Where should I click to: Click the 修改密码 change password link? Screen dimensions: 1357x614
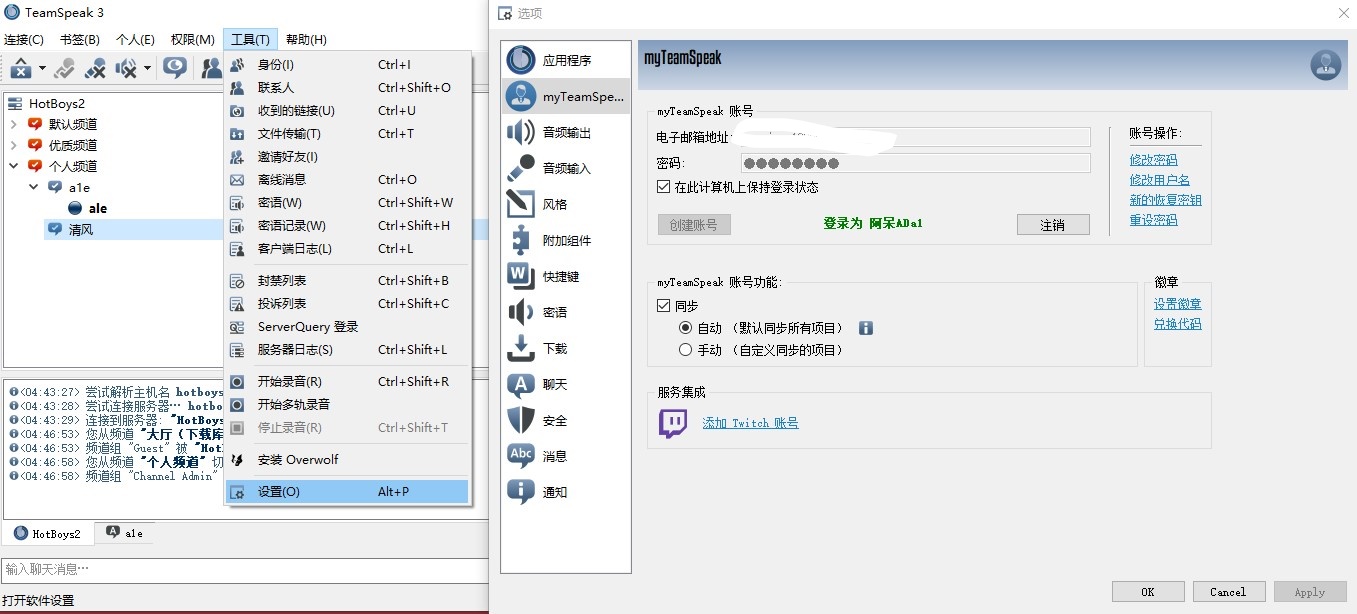tap(1153, 160)
